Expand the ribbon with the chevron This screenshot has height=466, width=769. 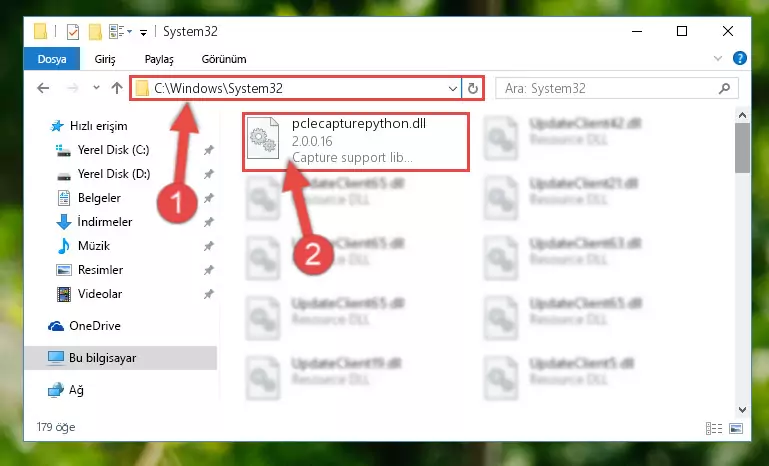718,58
